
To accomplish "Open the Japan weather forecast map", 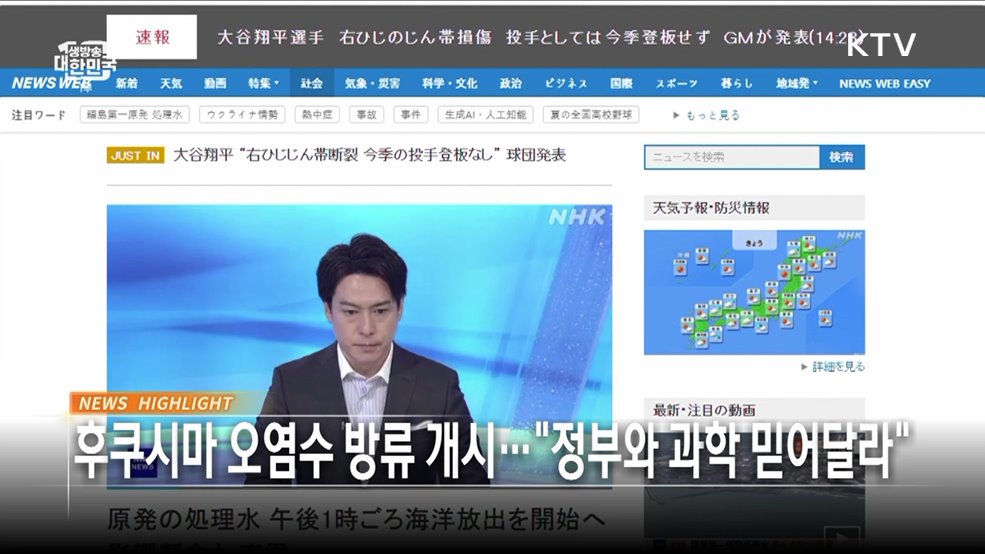I will (754, 292).
